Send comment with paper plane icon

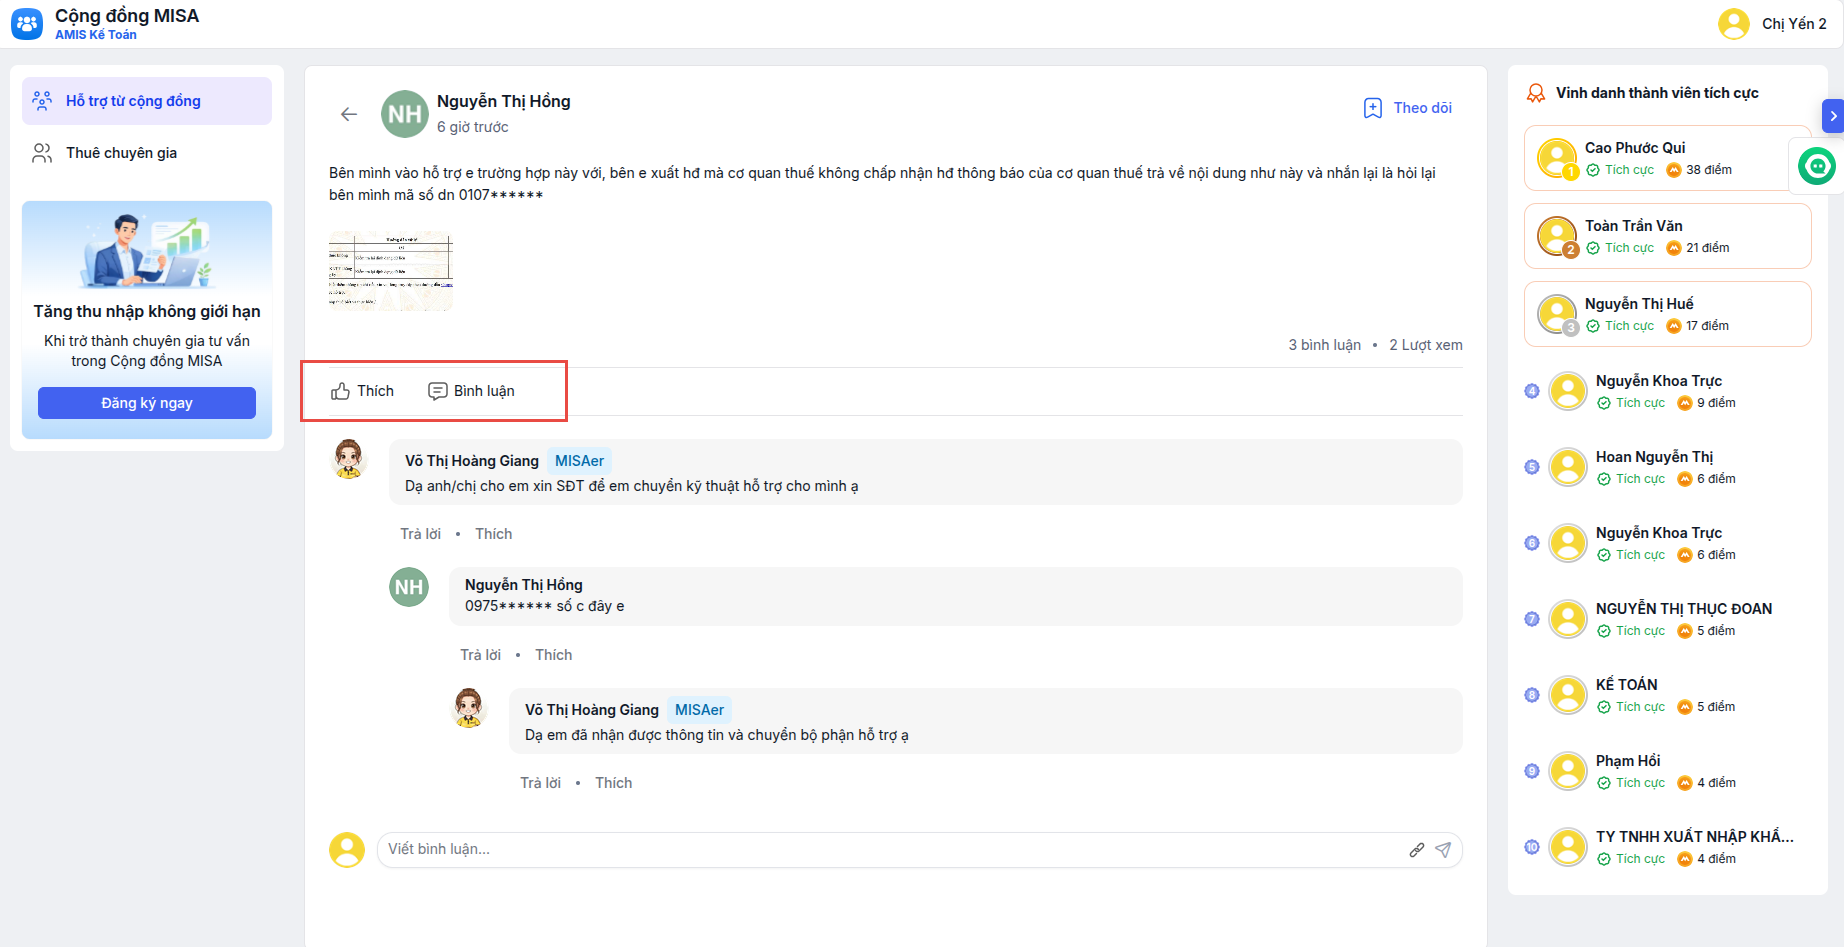[1443, 850]
